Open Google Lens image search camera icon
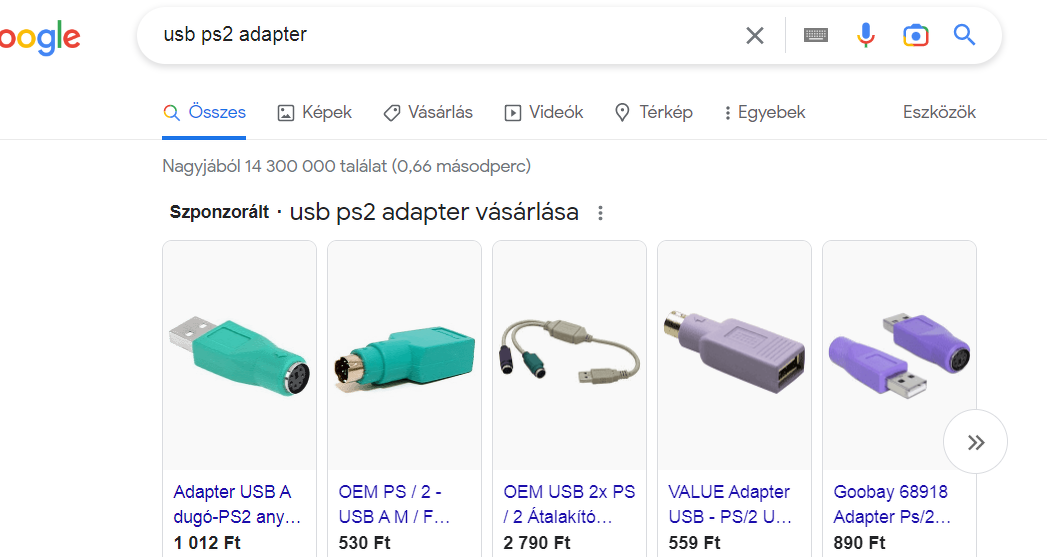The height and width of the screenshot is (557, 1047). [x=915, y=35]
